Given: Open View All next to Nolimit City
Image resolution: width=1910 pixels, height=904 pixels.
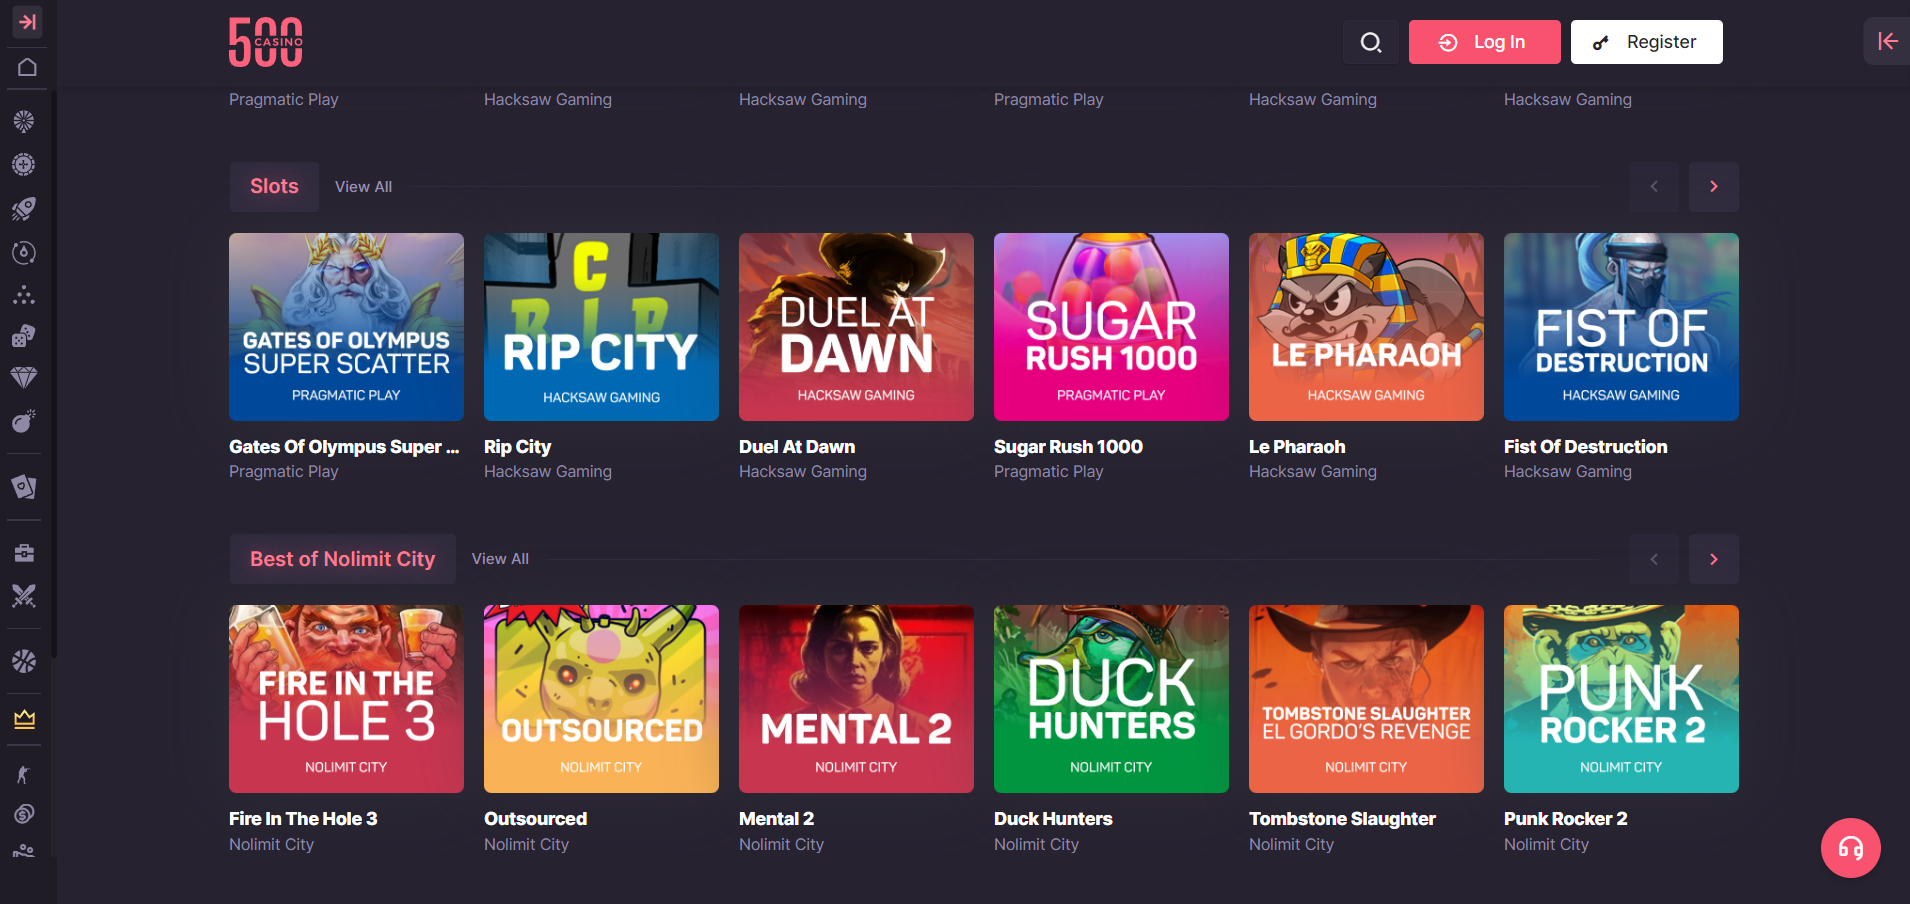Looking at the screenshot, I should tap(500, 559).
